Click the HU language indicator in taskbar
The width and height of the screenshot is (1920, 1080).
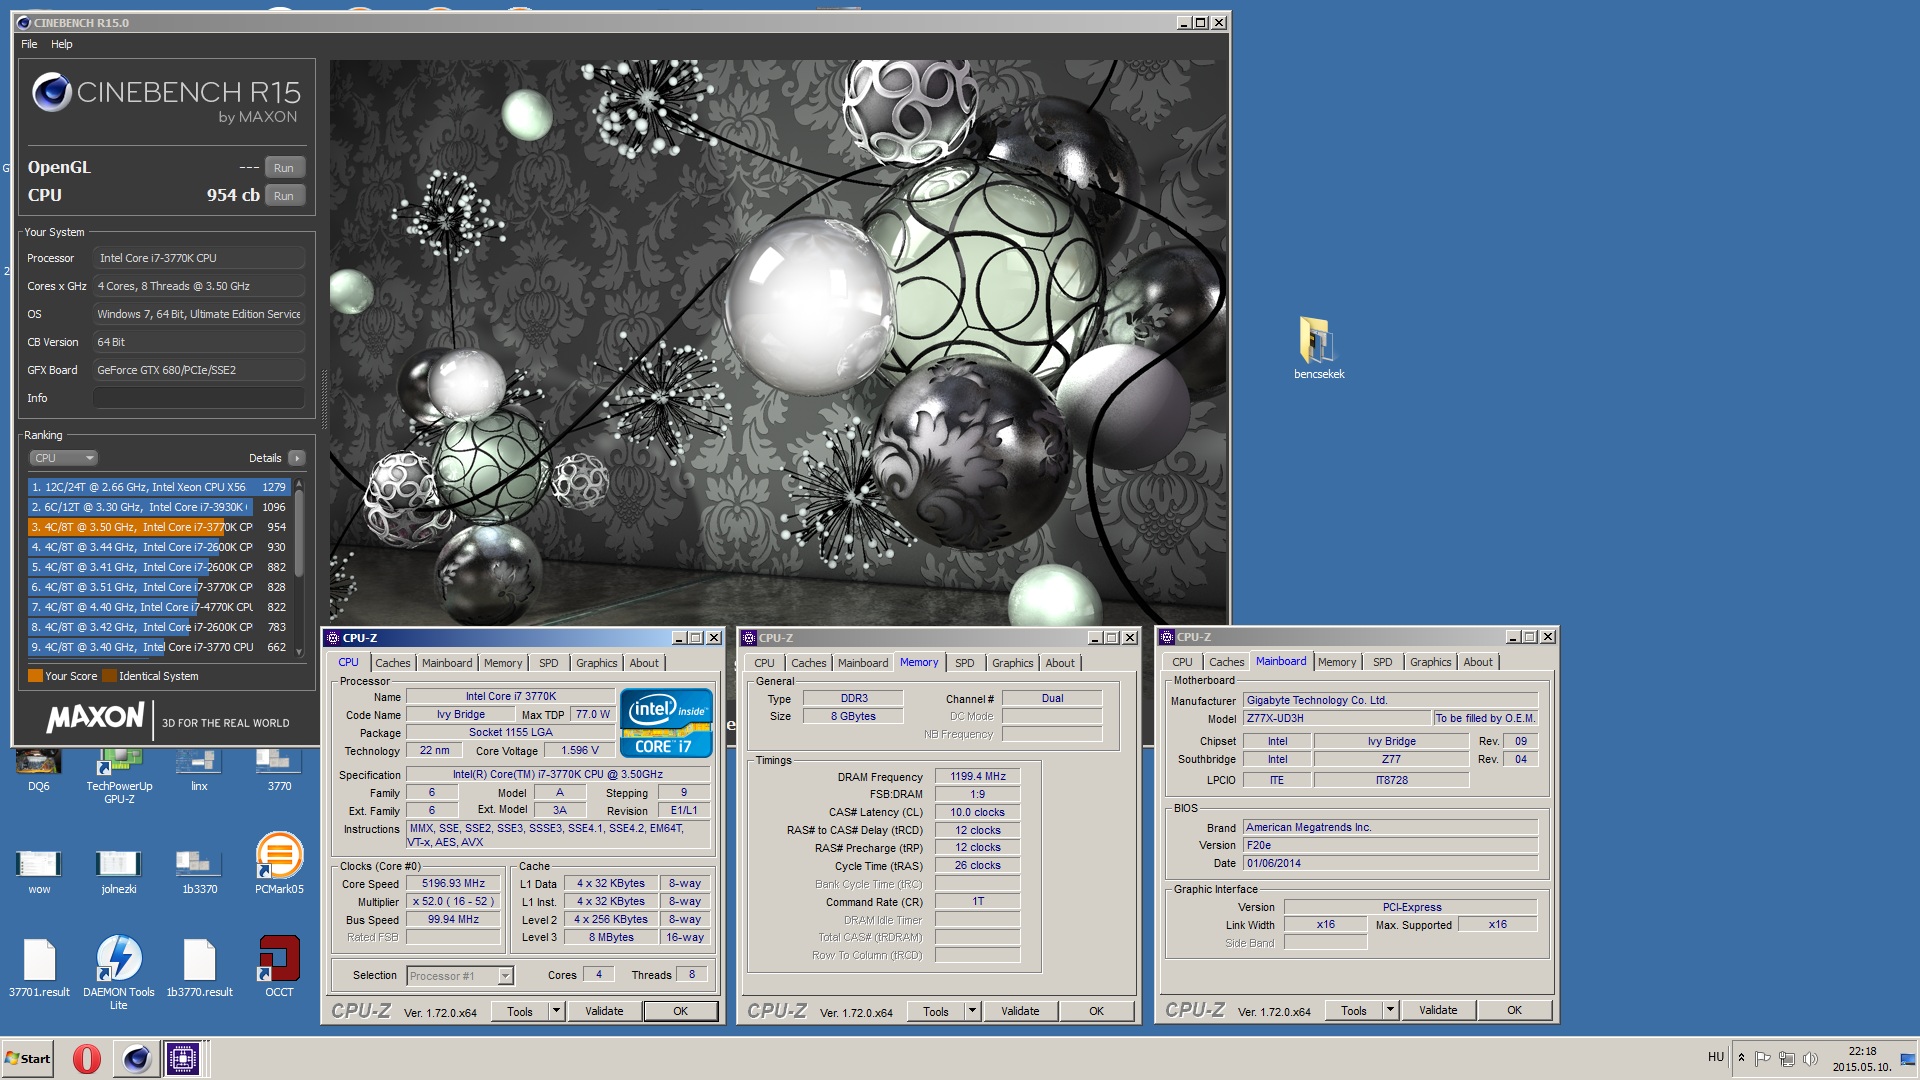pyautogui.click(x=1716, y=1057)
